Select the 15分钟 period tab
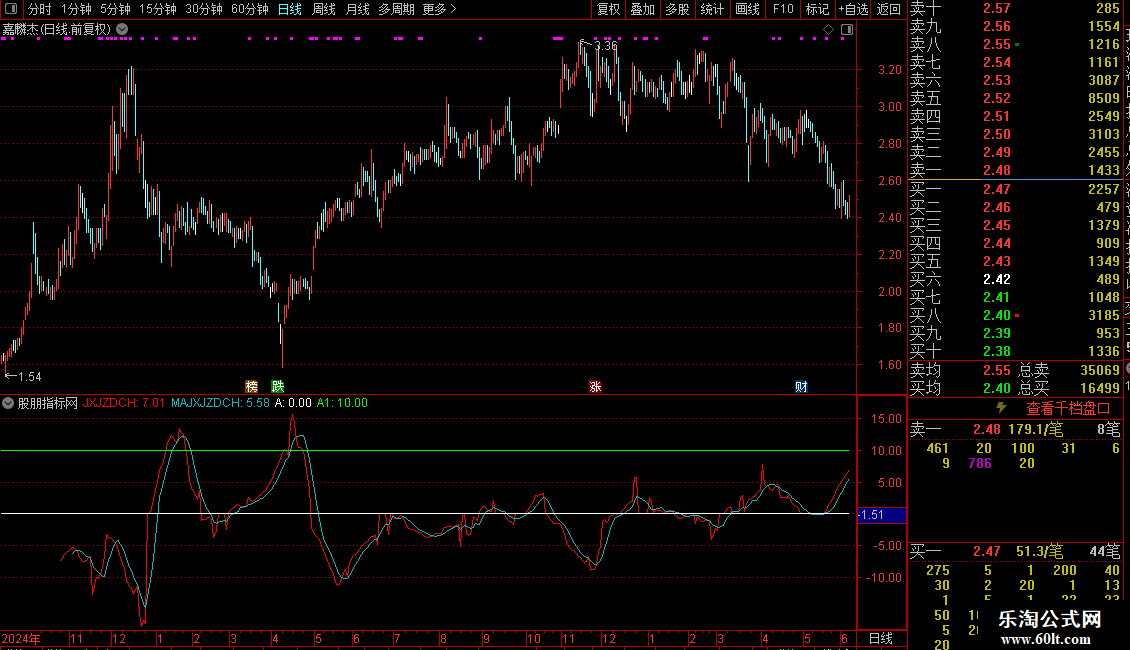Viewport: 1130px width, 650px height. pyautogui.click(x=158, y=9)
